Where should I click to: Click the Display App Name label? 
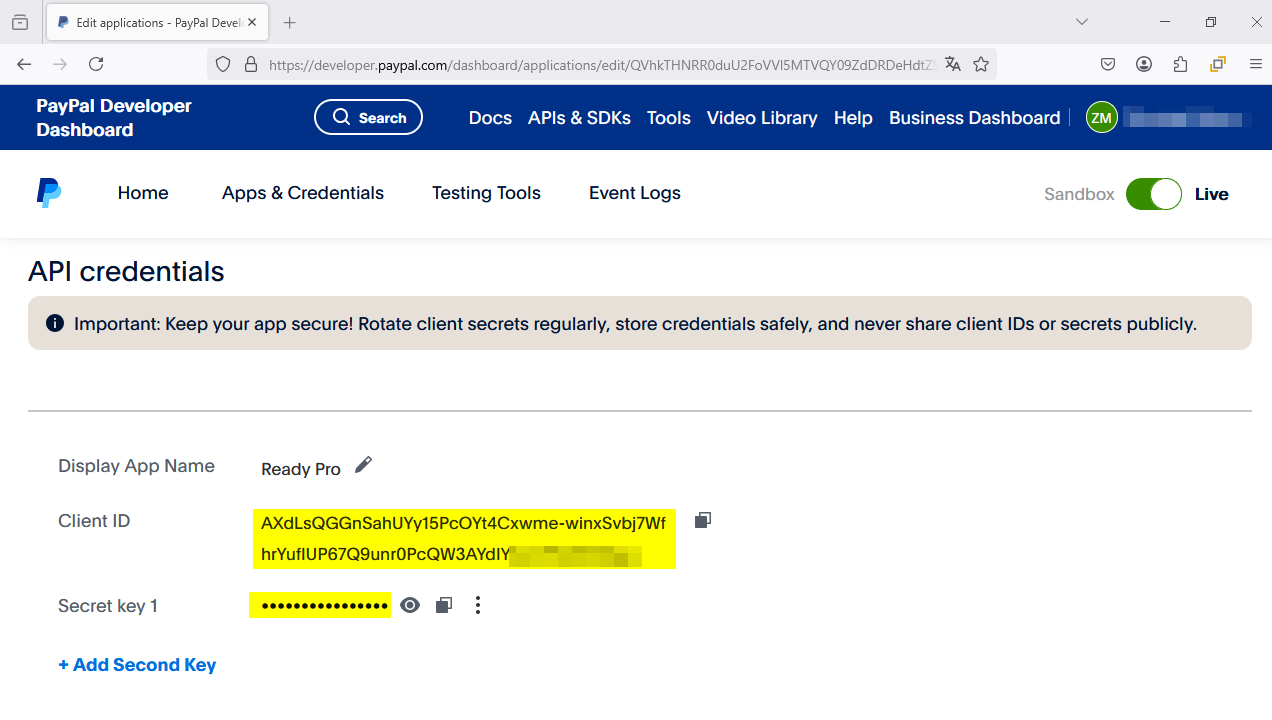136,466
